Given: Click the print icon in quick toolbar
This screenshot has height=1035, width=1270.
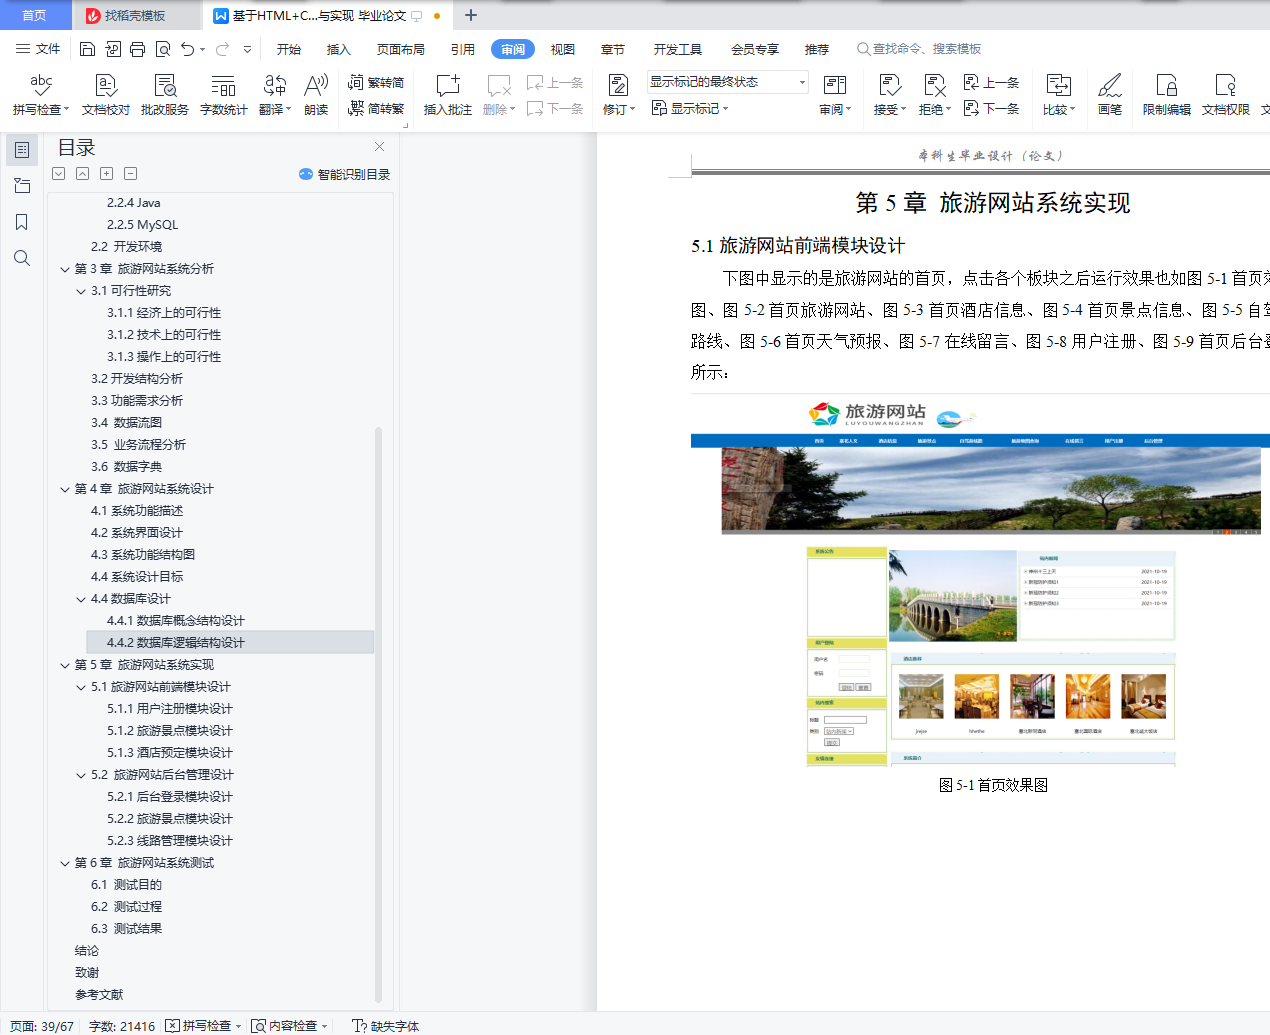Looking at the screenshot, I should click(137, 49).
